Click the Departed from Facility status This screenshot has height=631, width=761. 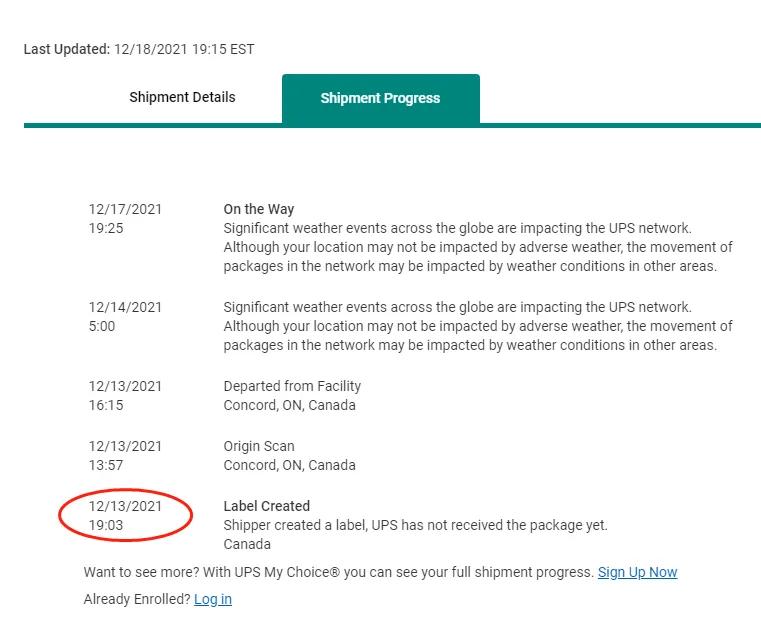pyautogui.click(x=292, y=386)
